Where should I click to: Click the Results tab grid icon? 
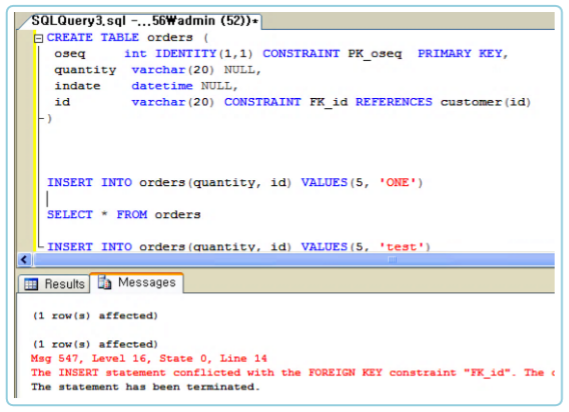click(31, 284)
